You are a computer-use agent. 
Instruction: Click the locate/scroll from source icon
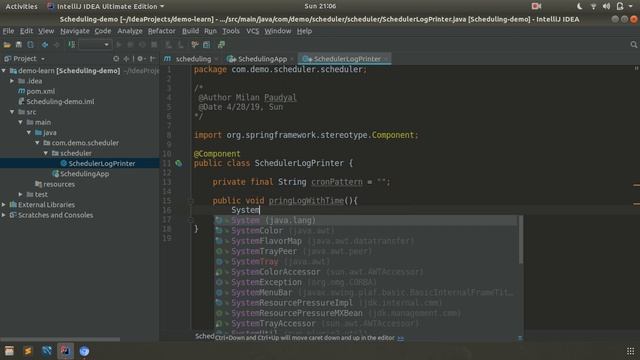pyautogui.click(x=116, y=59)
